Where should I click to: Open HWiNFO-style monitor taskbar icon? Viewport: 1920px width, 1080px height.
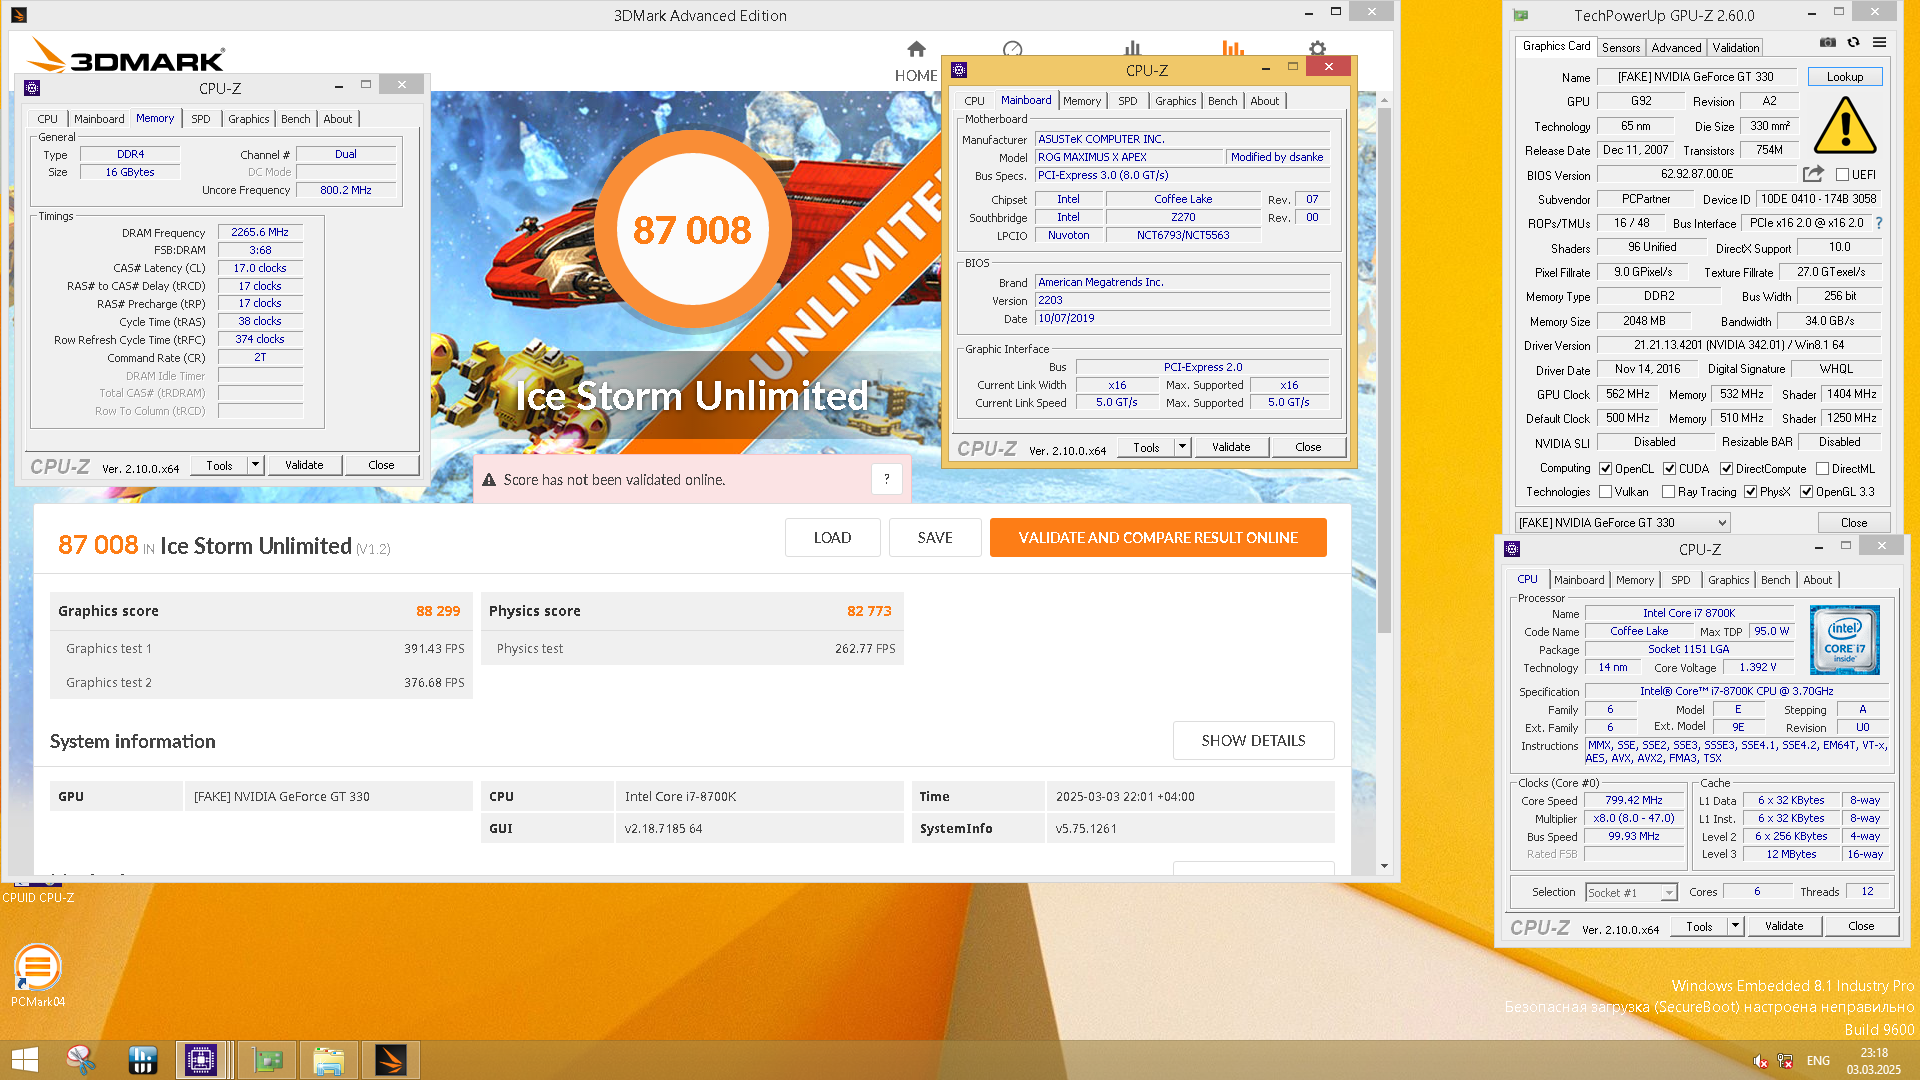(143, 1060)
